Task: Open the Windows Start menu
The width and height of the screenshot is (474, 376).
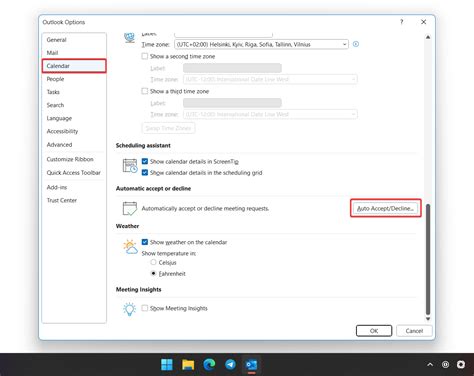Action: [167, 365]
